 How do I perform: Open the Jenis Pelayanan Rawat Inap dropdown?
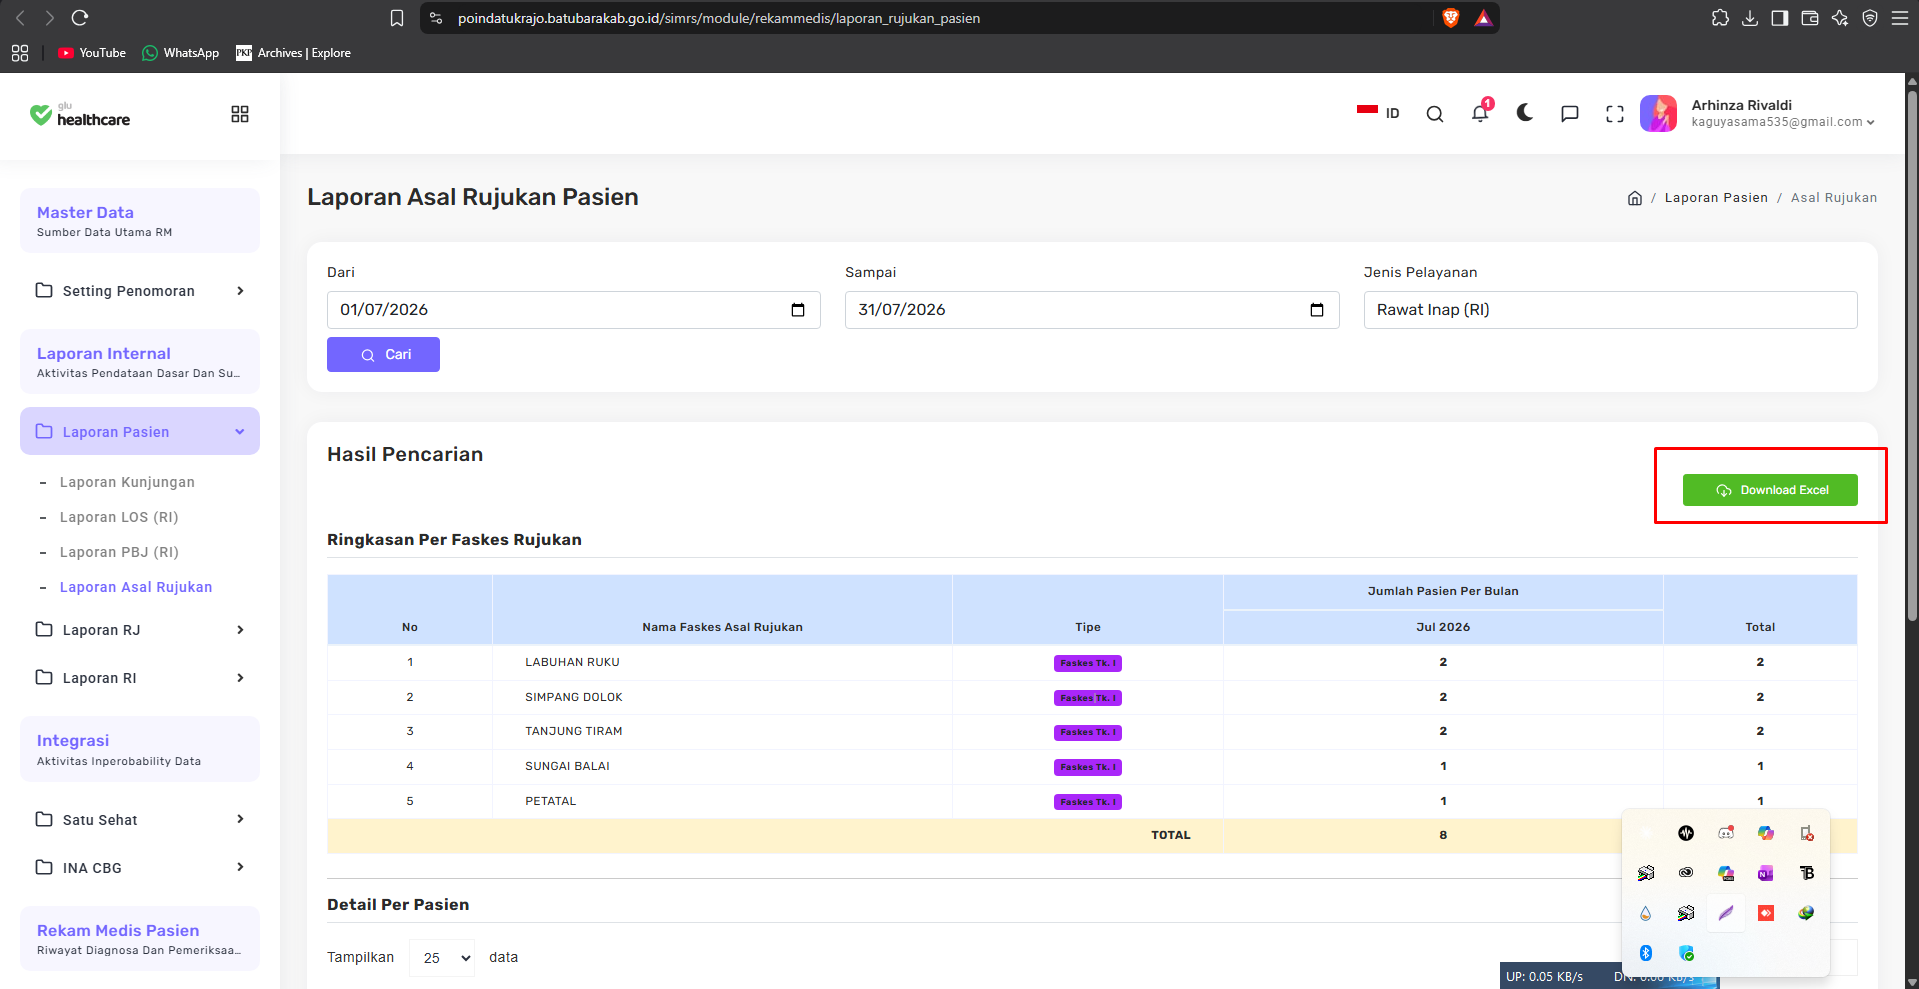[x=1610, y=310]
